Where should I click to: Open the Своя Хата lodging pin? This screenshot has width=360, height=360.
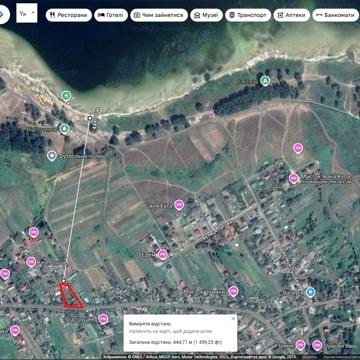click(179, 205)
